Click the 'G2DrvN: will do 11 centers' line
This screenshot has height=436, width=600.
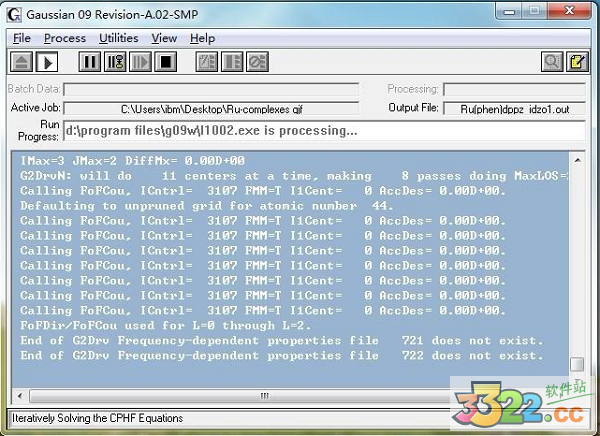[294, 176]
